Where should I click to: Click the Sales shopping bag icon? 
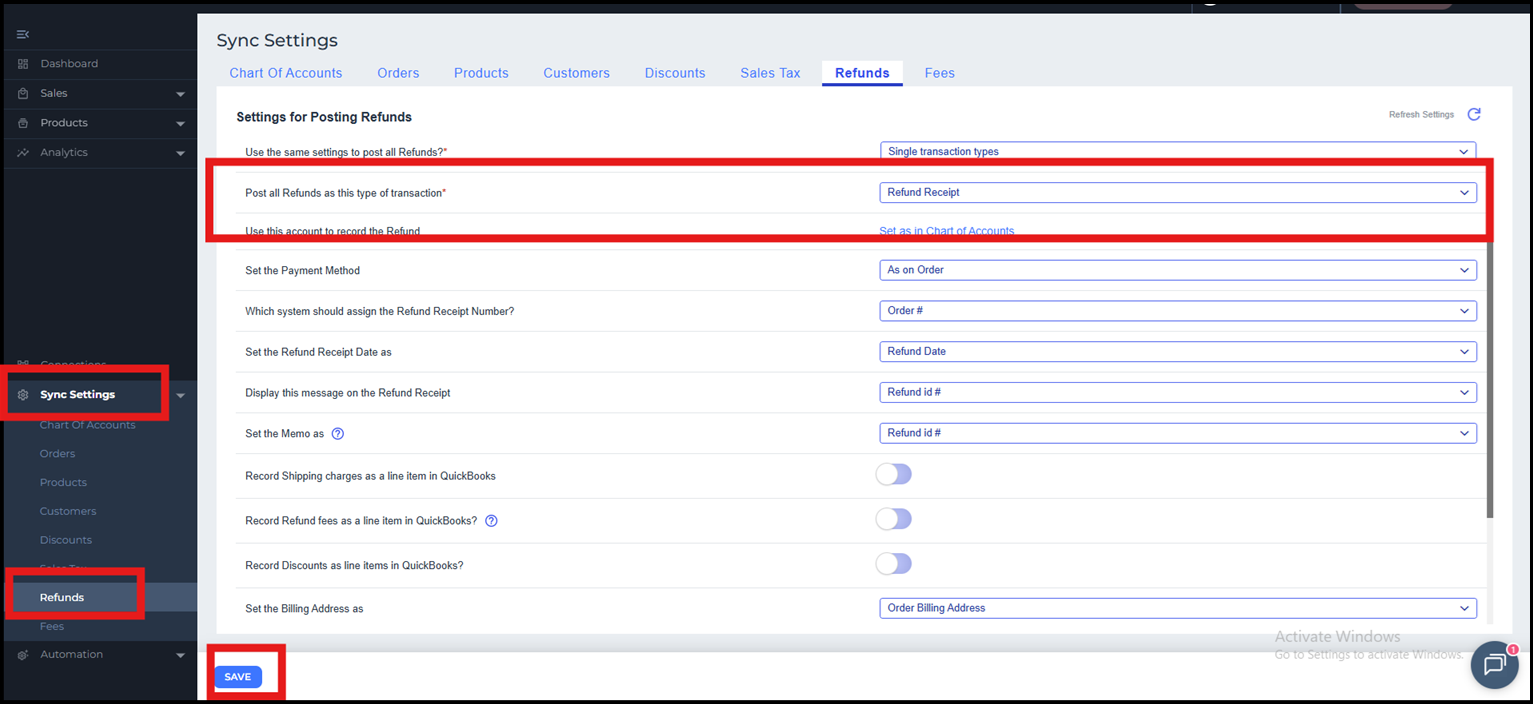23,93
